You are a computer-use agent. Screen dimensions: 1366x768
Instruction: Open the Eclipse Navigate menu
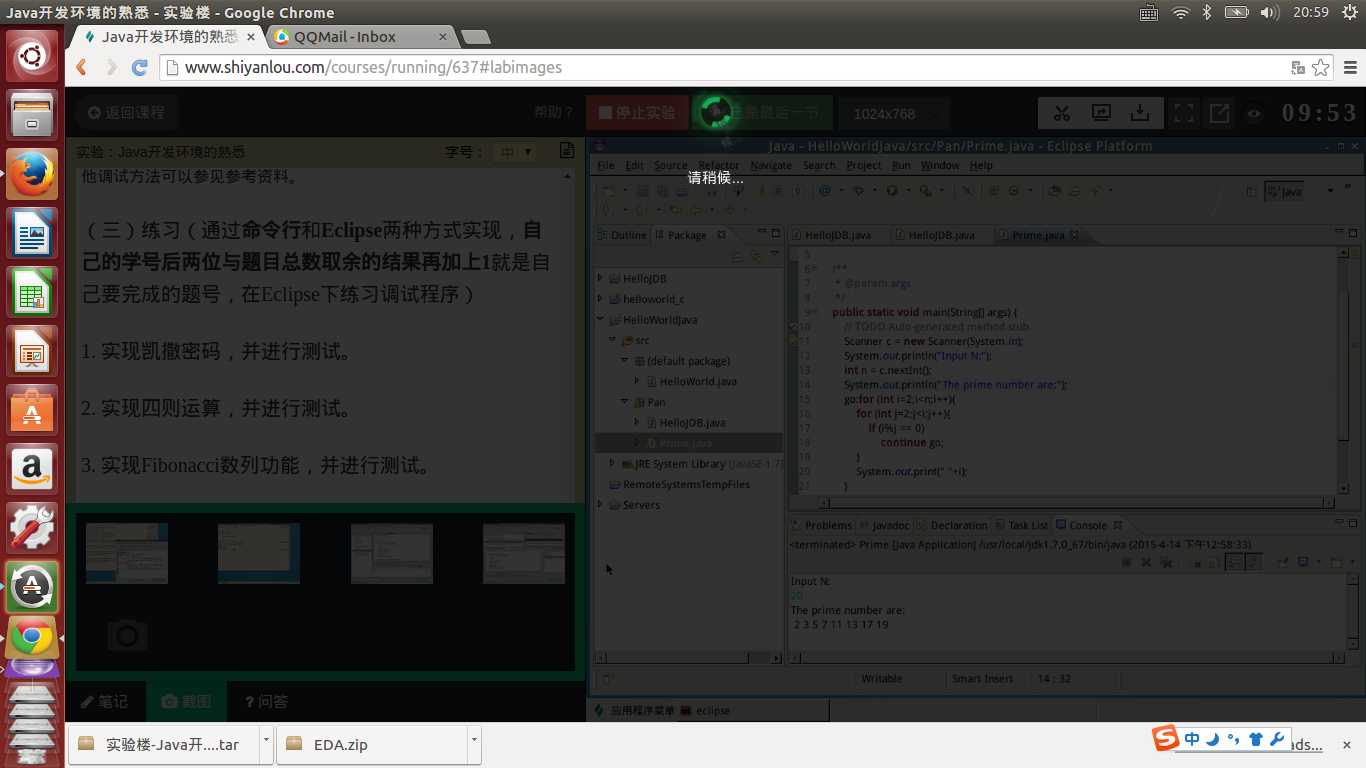pos(771,165)
